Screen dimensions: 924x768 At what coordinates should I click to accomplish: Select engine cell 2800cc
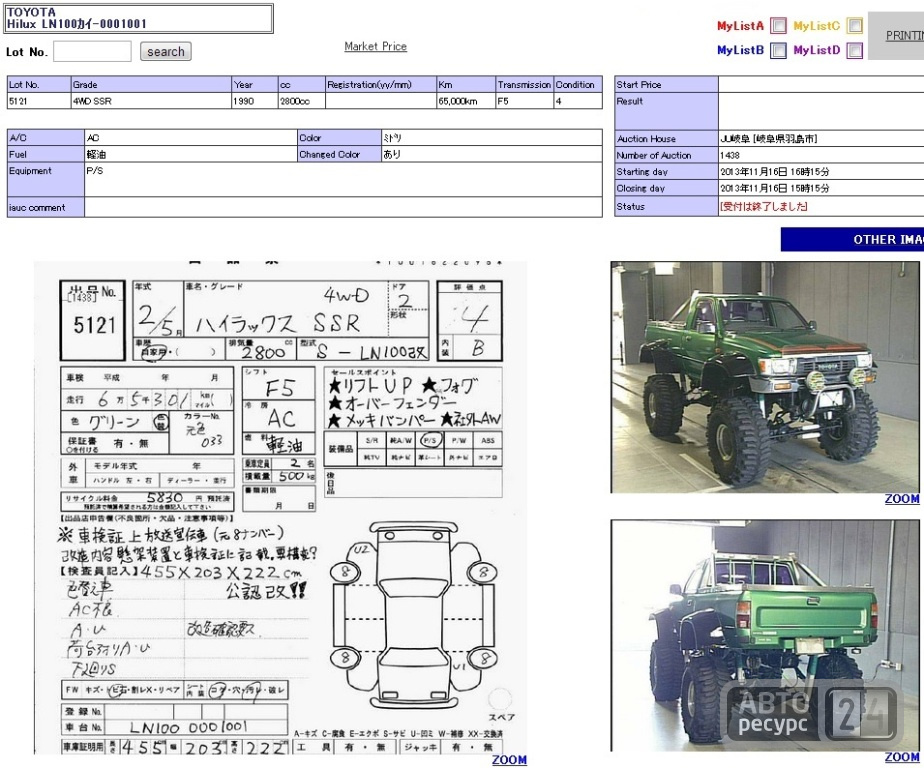[302, 101]
